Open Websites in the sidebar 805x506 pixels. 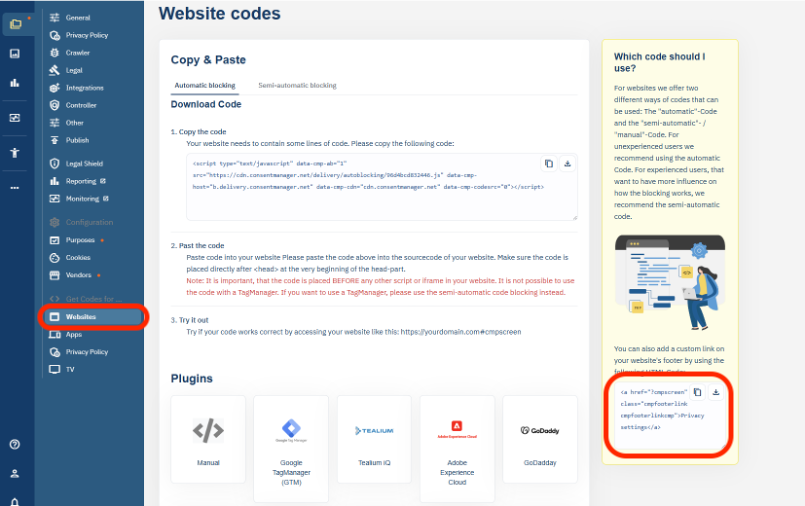coord(81,317)
